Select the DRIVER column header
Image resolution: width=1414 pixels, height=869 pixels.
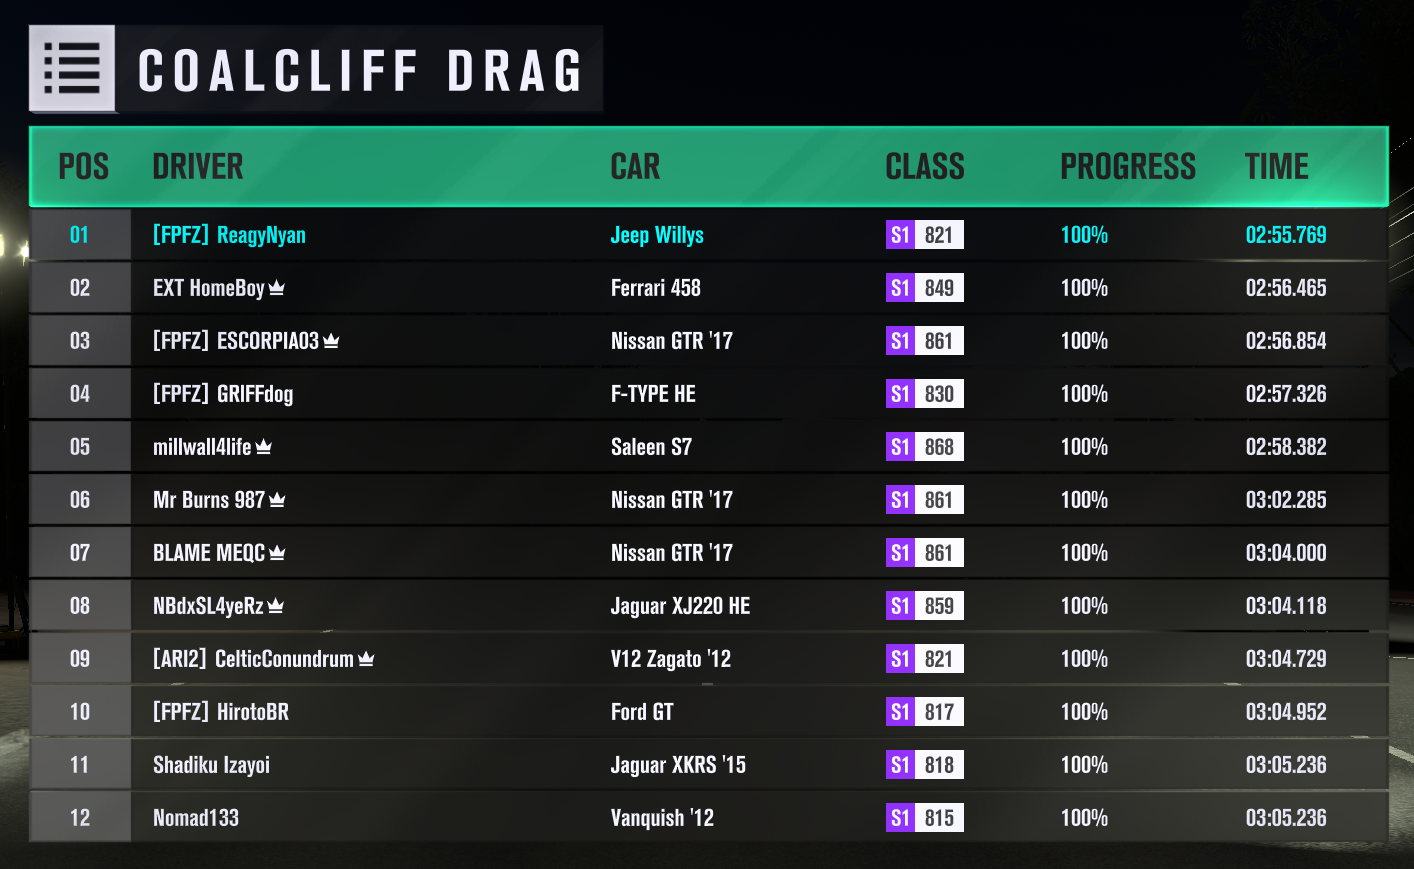198,166
